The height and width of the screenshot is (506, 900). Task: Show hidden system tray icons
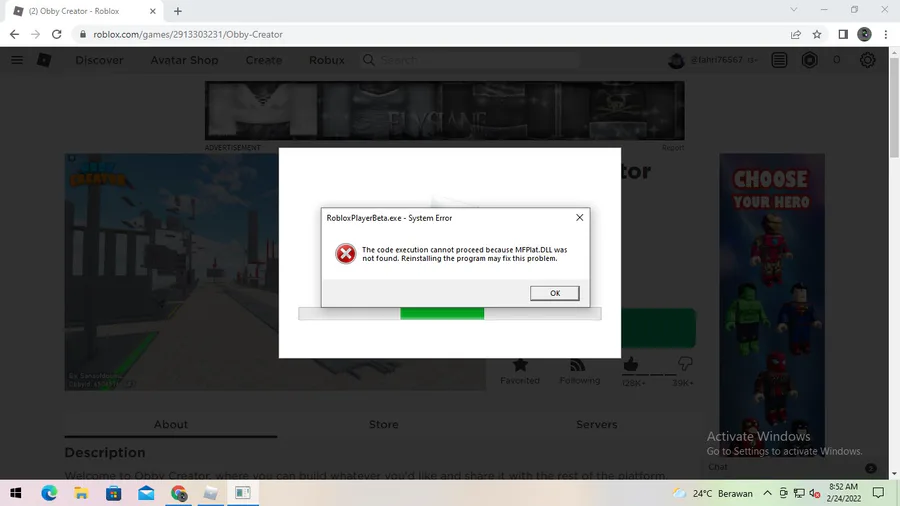767,493
